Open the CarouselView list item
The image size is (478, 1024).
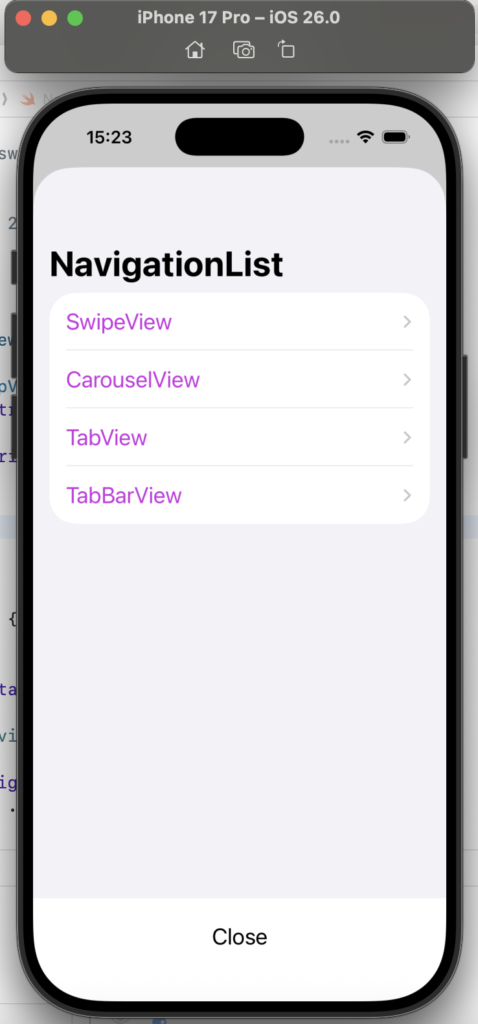(239, 379)
